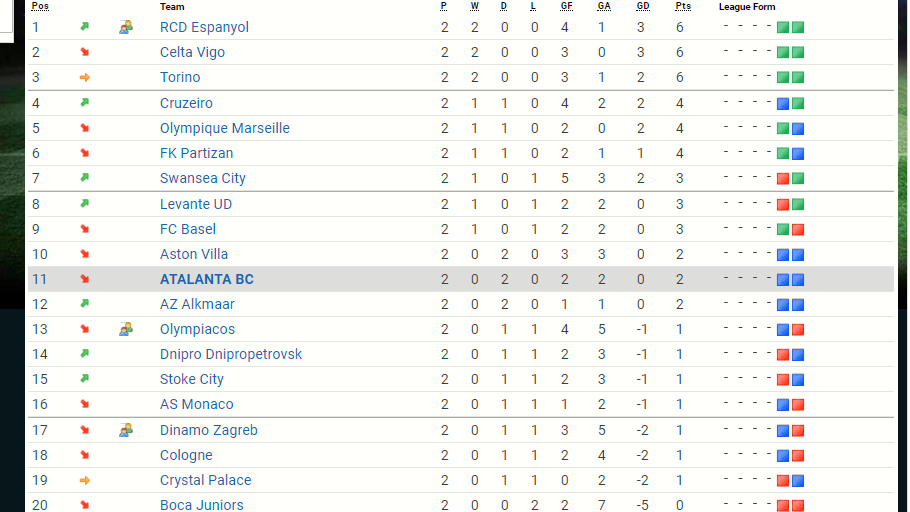This screenshot has width=910, height=512.
Task: Click Torino's orange no-movement arrow
Action: click(x=85, y=77)
